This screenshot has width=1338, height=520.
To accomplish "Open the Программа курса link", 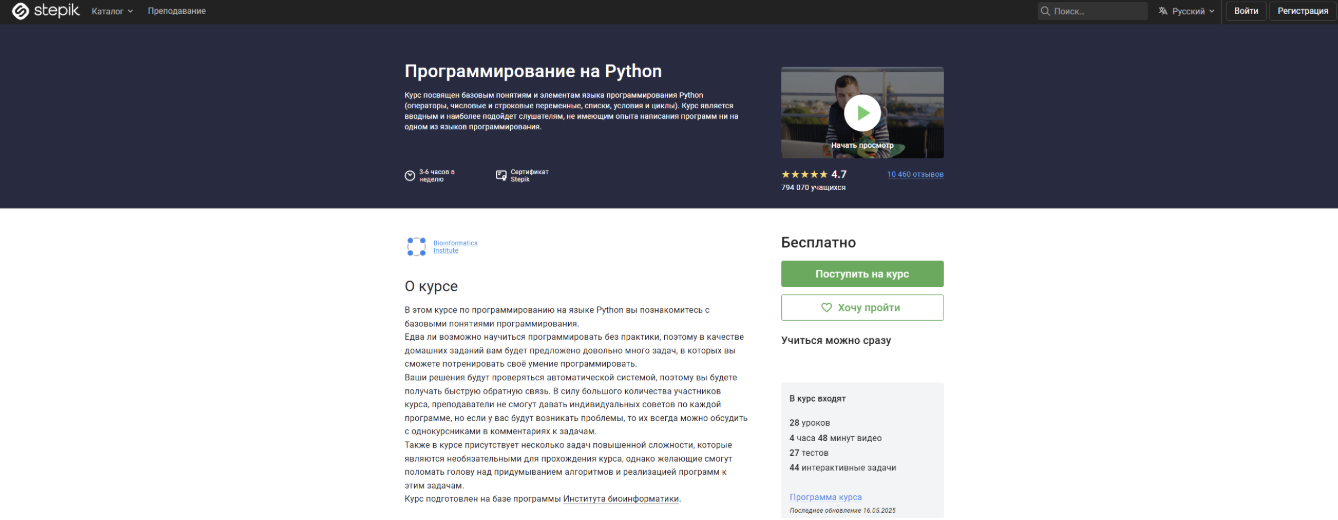I will coord(825,497).
